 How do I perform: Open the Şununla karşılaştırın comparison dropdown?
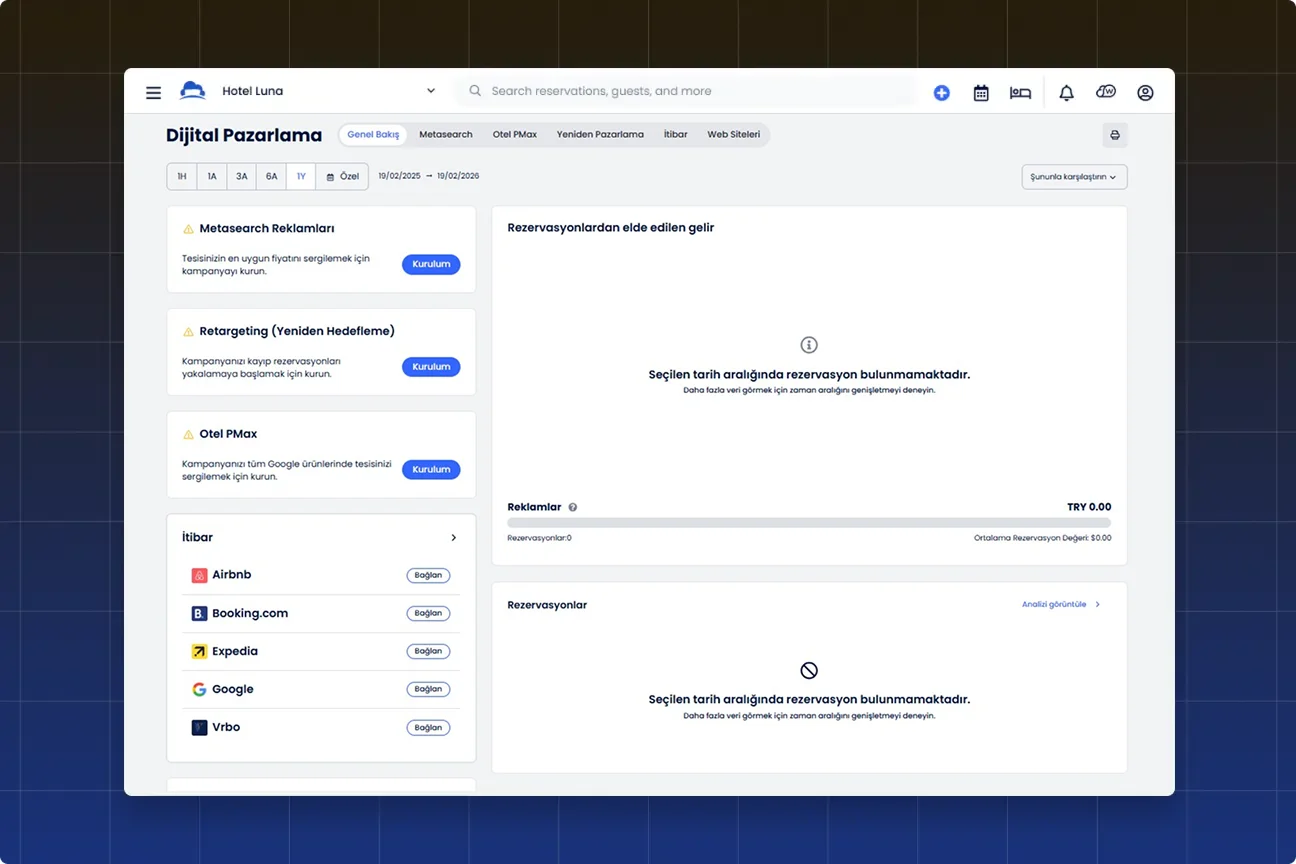coord(1074,175)
